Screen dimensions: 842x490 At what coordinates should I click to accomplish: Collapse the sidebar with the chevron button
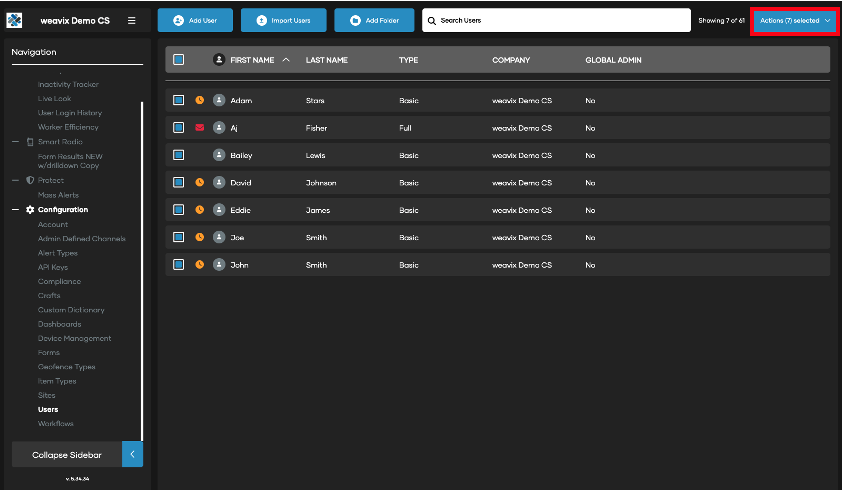tap(133, 455)
